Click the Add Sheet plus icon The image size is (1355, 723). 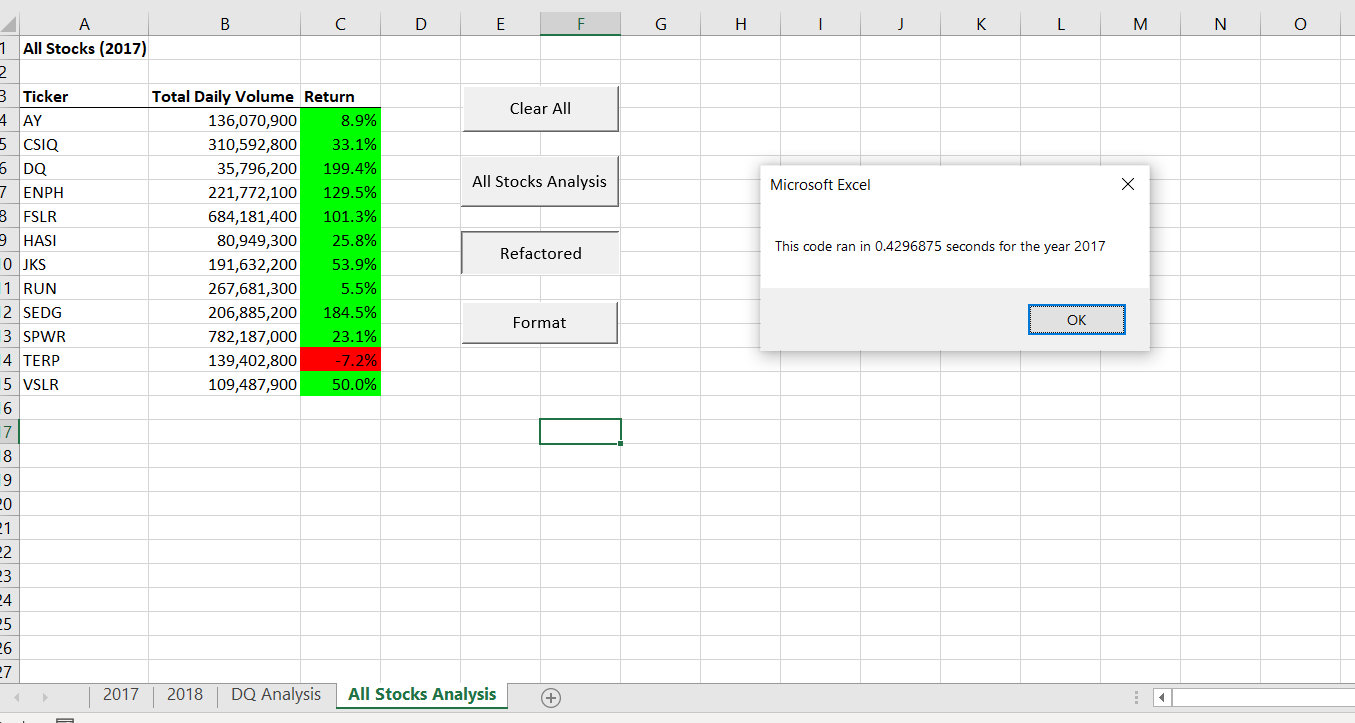click(x=550, y=698)
